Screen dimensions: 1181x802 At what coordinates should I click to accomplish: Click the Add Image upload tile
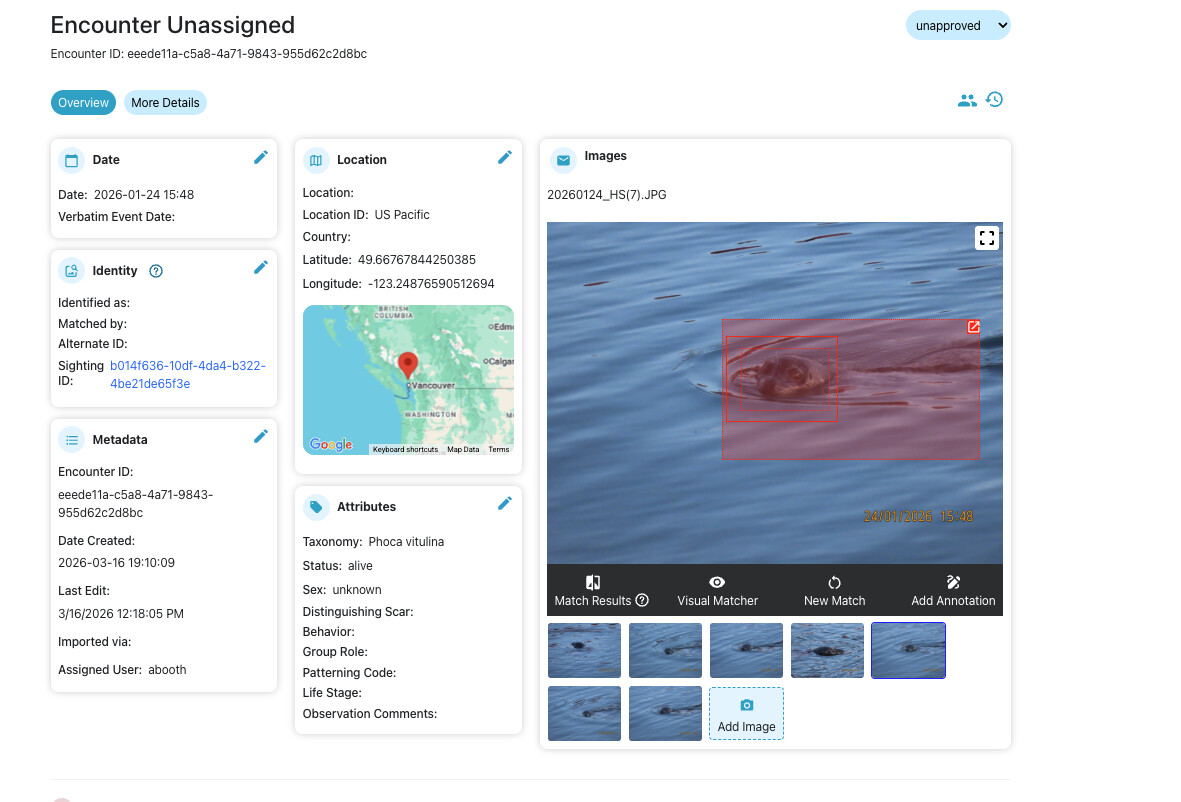[746, 713]
